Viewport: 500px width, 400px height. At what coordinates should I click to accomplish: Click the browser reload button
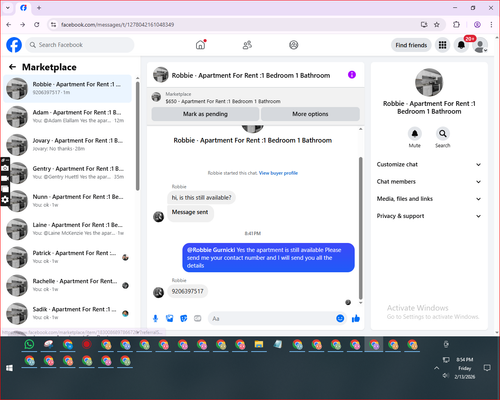[37, 24]
